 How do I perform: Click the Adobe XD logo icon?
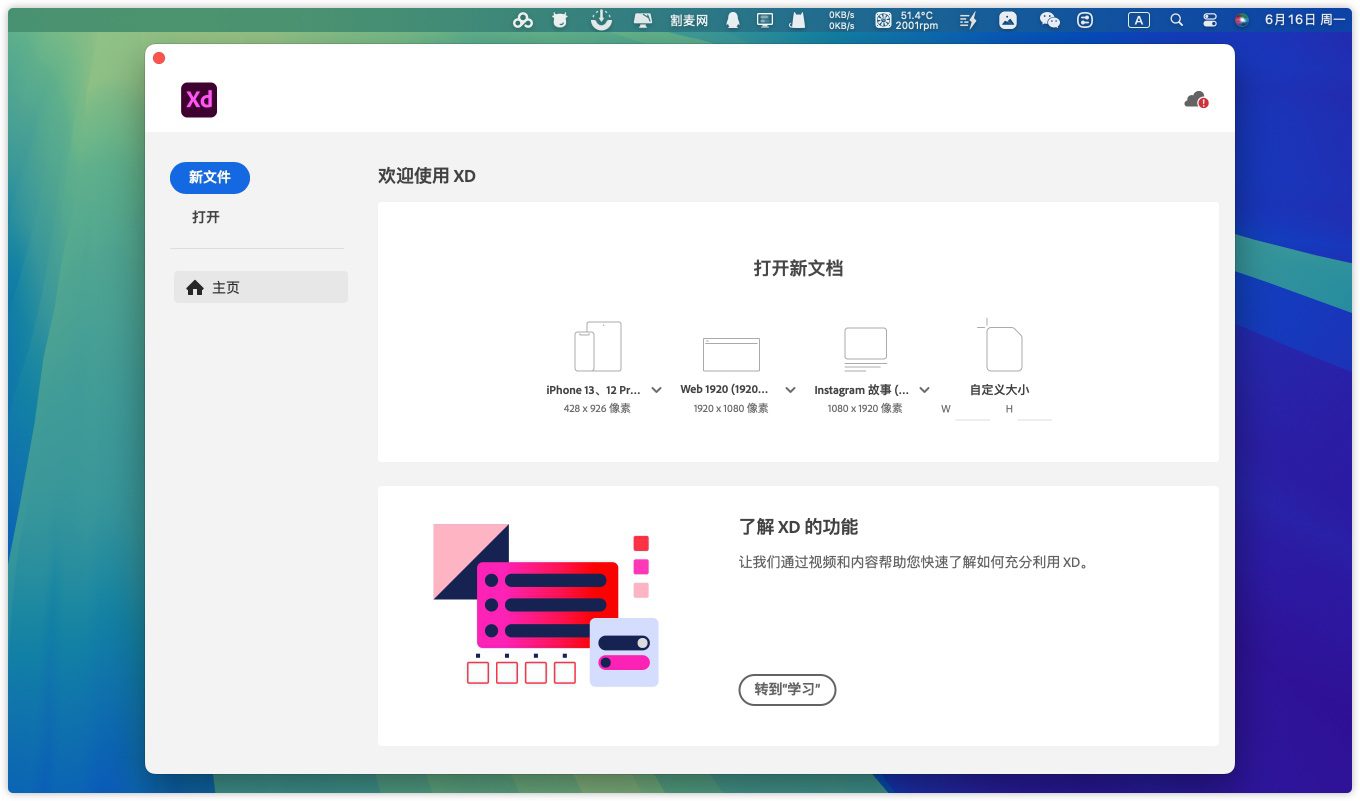199,100
